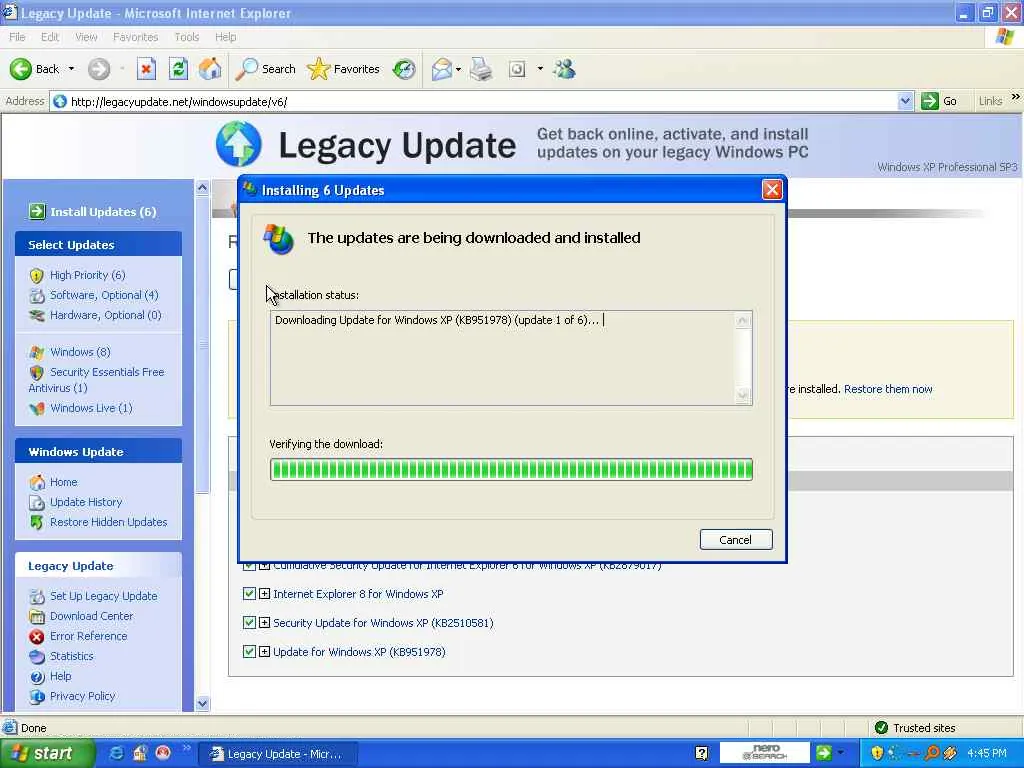Go to the Home page icon
1024x768 pixels.
point(210,69)
